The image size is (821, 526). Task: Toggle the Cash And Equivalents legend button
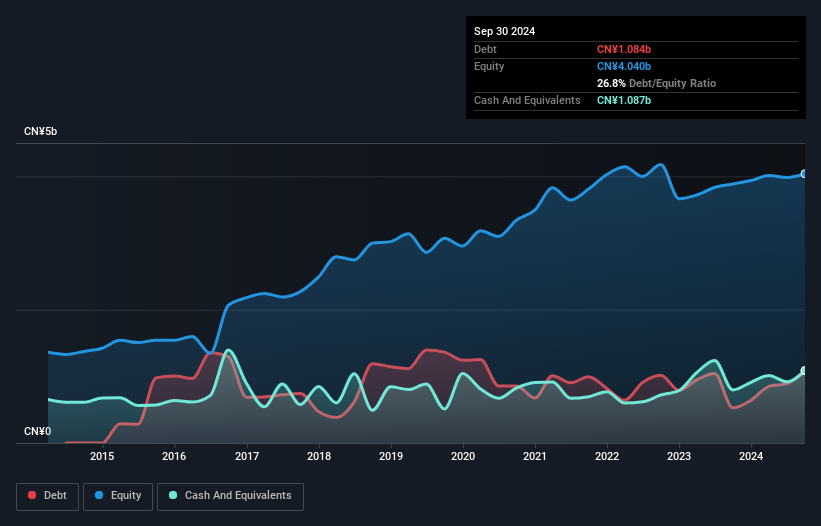(230, 496)
